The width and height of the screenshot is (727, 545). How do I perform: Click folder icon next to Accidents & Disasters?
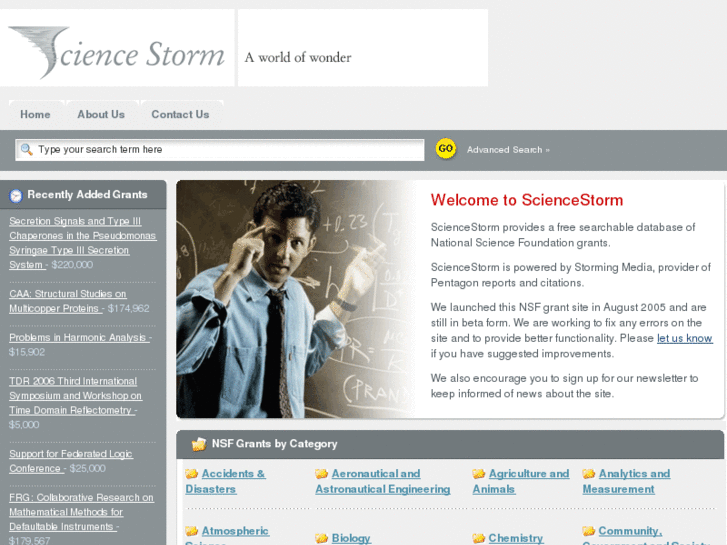coord(191,474)
